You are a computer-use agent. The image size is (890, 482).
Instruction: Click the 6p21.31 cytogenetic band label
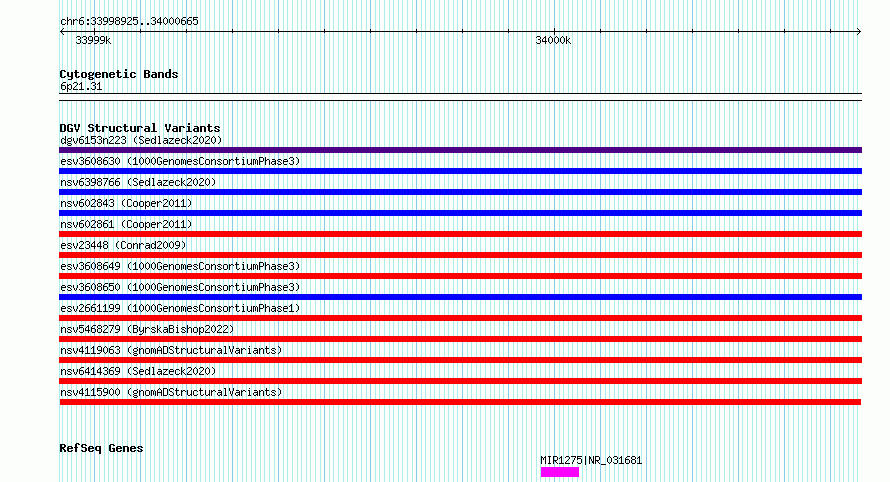[81, 86]
